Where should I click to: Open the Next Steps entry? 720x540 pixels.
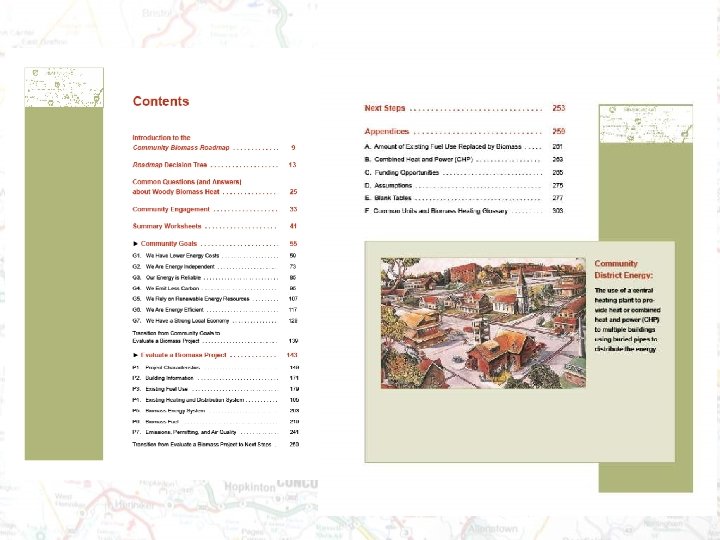[x=465, y=108]
